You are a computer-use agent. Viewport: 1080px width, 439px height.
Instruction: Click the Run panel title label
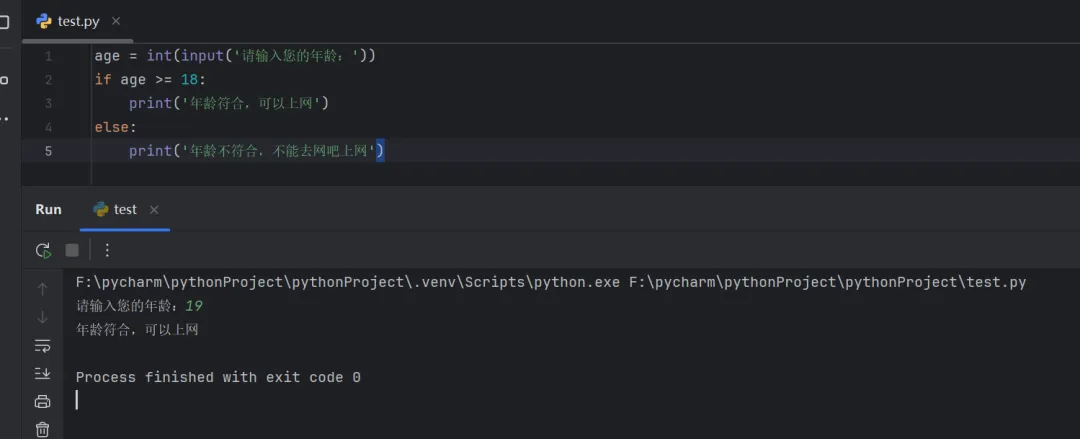click(x=48, y=209)
